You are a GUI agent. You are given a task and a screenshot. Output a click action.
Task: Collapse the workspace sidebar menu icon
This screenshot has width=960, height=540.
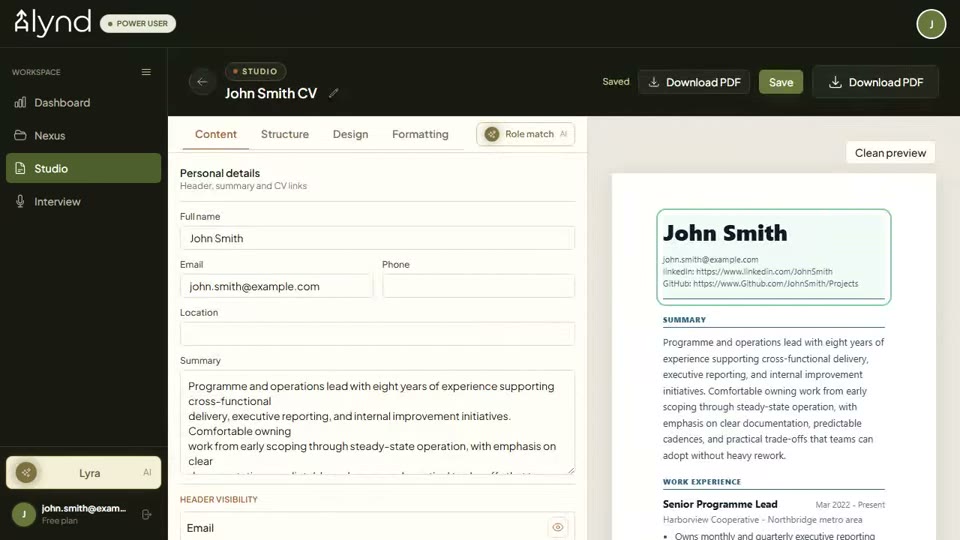pyautogui.click(x=146, y=72)
